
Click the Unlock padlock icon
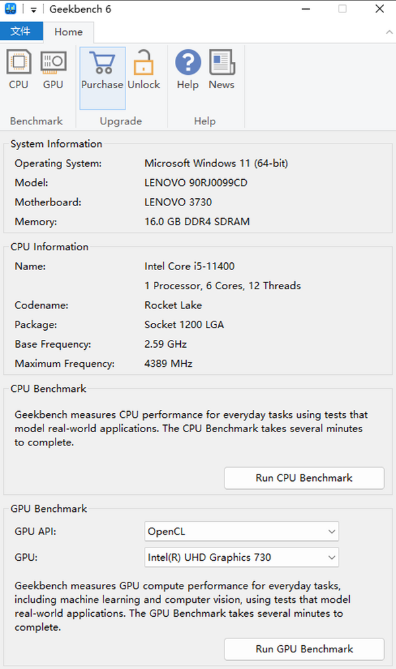pos(144,70)
